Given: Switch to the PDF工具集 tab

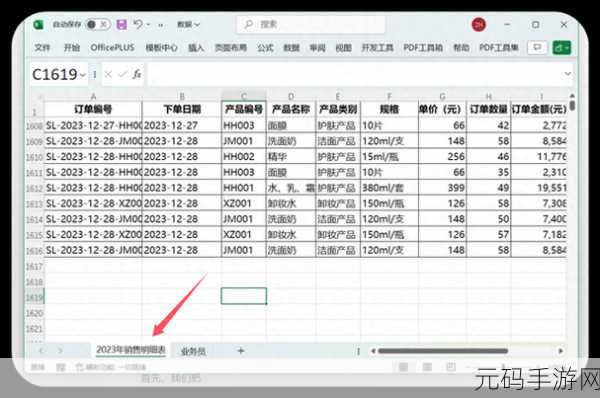Looking at the screenshot, I should 499,47.
